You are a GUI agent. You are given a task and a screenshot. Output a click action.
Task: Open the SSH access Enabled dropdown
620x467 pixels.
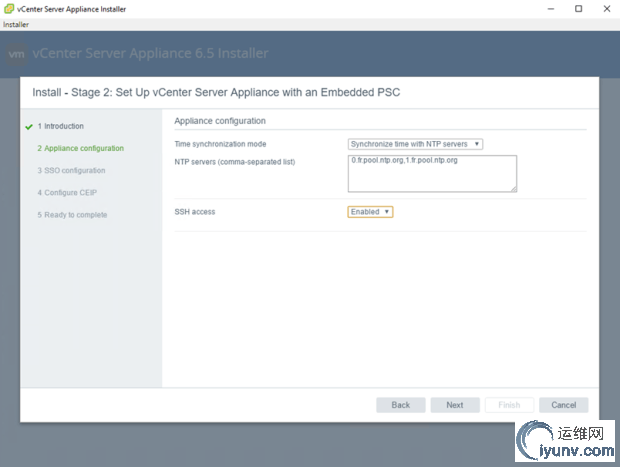tap(370, 212)
